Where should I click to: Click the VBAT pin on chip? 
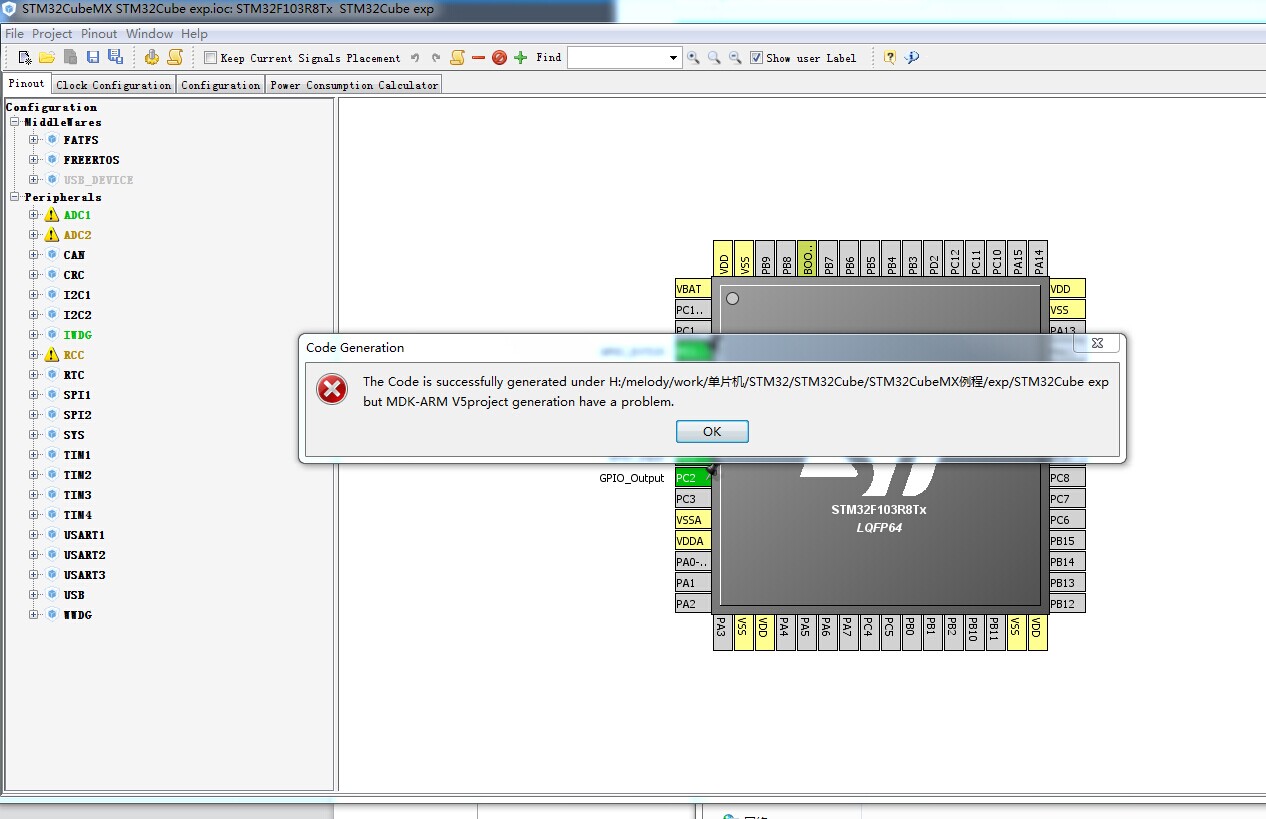[693, 289]
